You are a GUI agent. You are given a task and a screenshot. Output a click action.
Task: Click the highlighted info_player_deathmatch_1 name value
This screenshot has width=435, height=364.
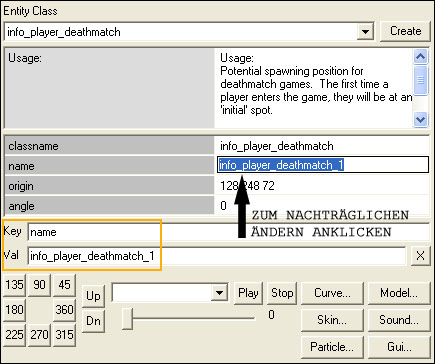[281, 165]
